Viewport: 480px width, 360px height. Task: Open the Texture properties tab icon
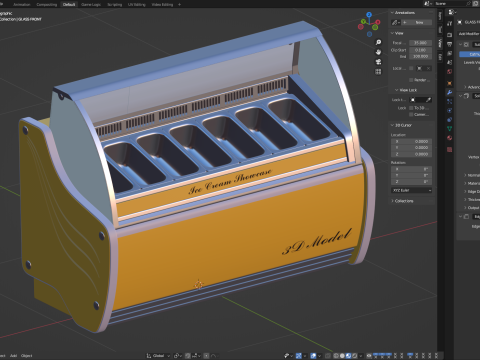pos(450,149)
